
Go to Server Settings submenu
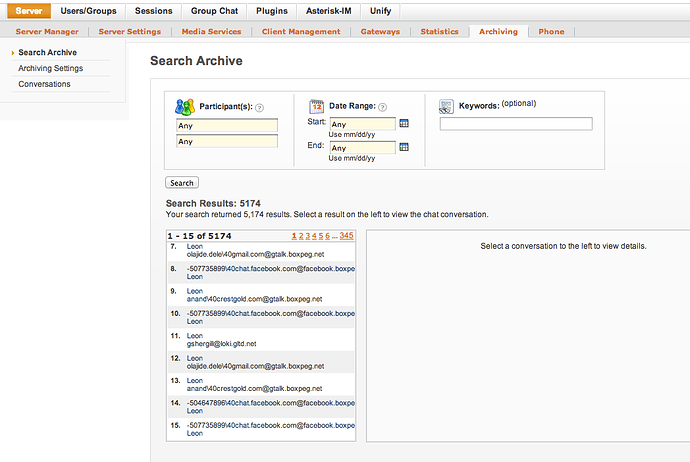click(130, 32)
